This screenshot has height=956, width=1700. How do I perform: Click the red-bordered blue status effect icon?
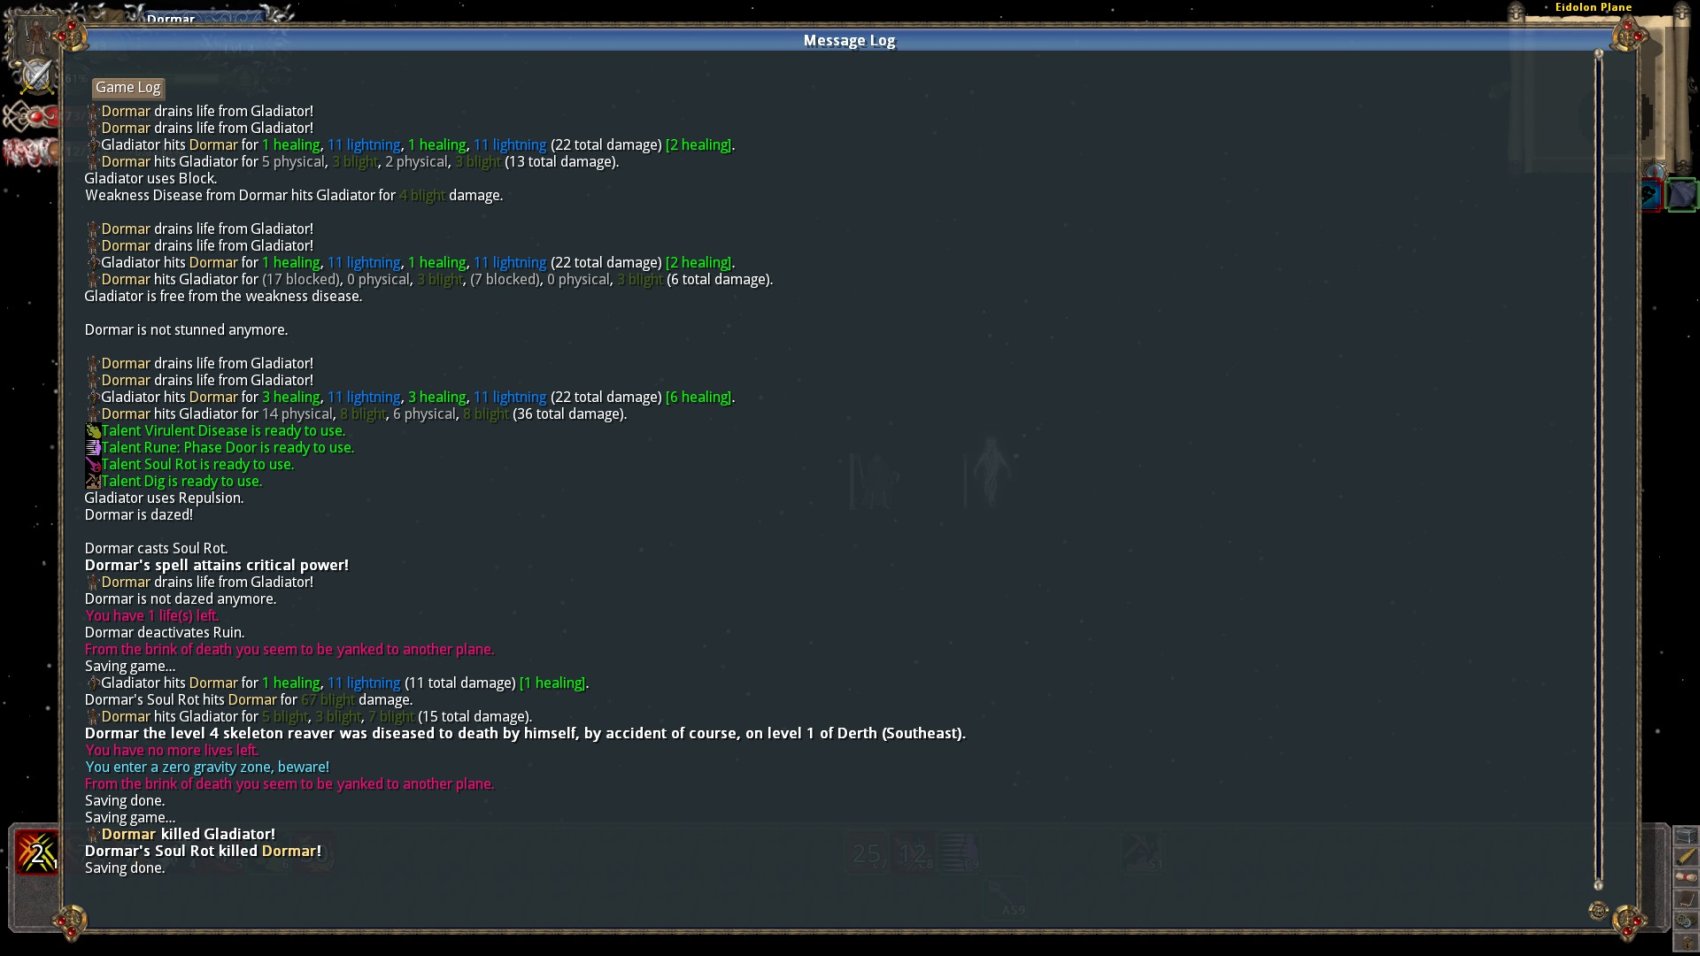[x=1651, y=194]
